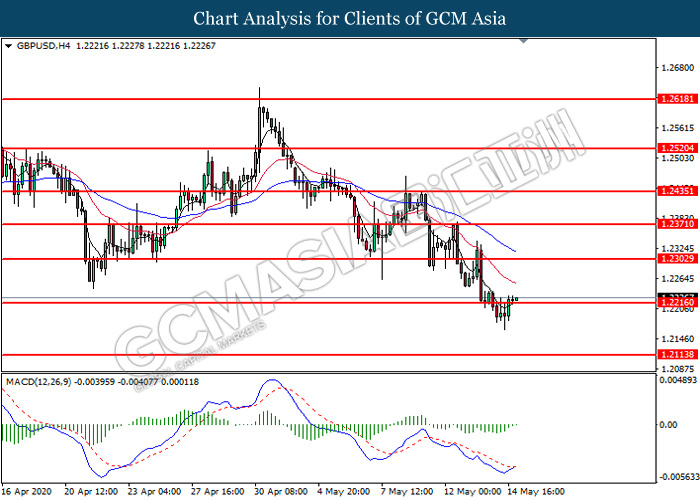Select the 1.25615 price axis value

tap(677, 128)
